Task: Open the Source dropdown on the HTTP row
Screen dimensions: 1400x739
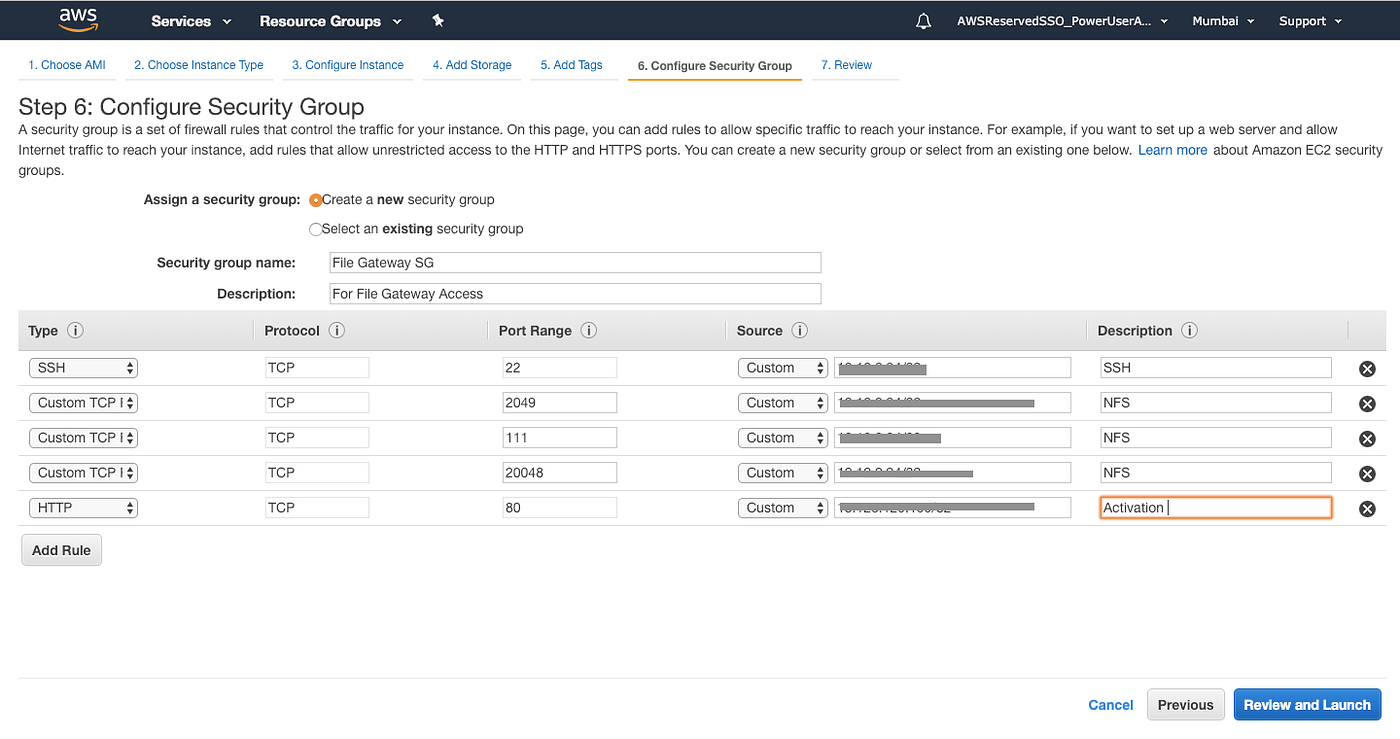Action: 782,507
